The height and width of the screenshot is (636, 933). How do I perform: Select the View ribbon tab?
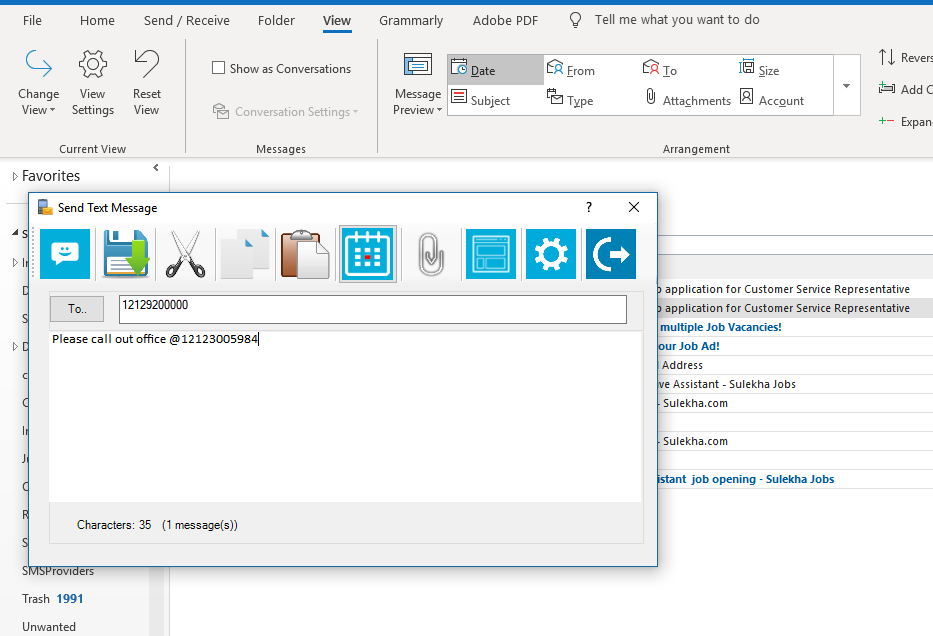(337, 20)
